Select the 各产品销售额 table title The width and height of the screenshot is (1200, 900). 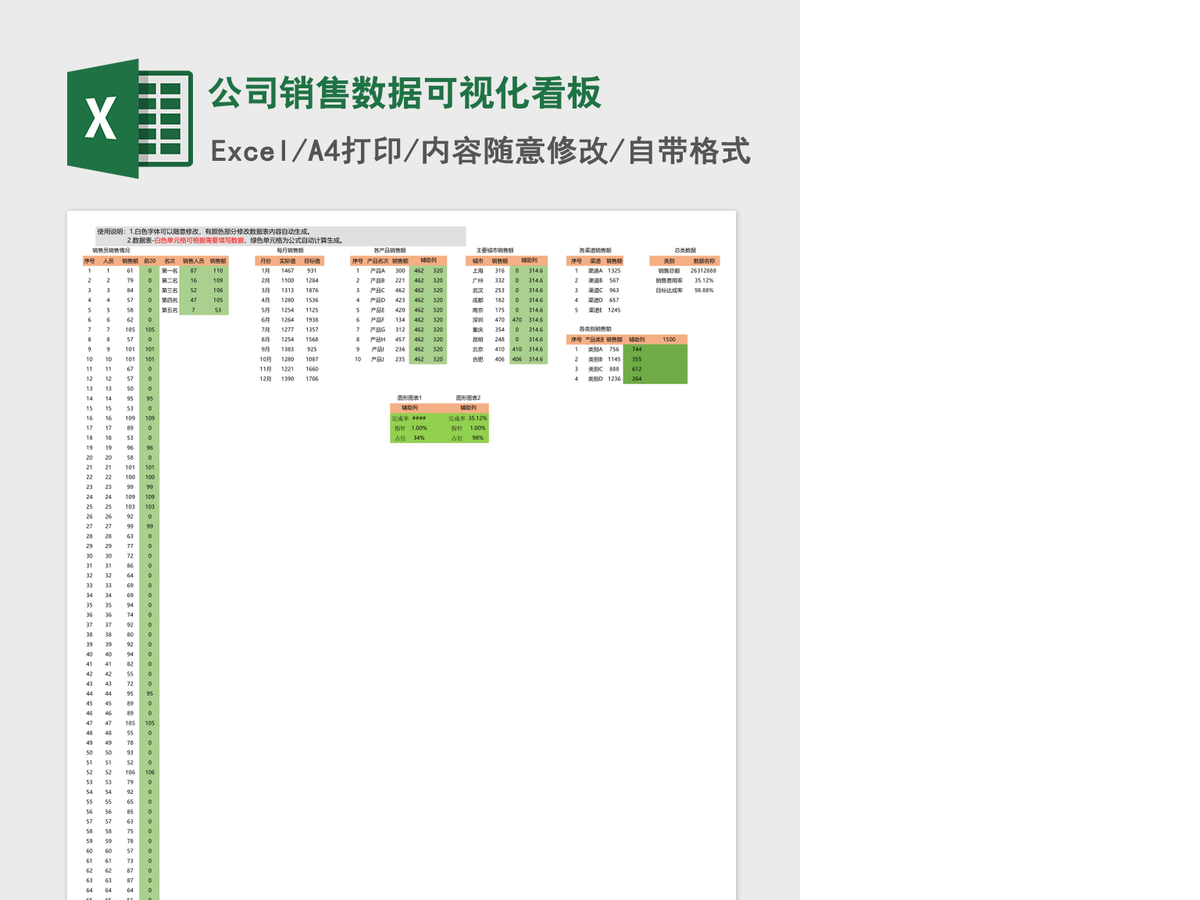390,250
